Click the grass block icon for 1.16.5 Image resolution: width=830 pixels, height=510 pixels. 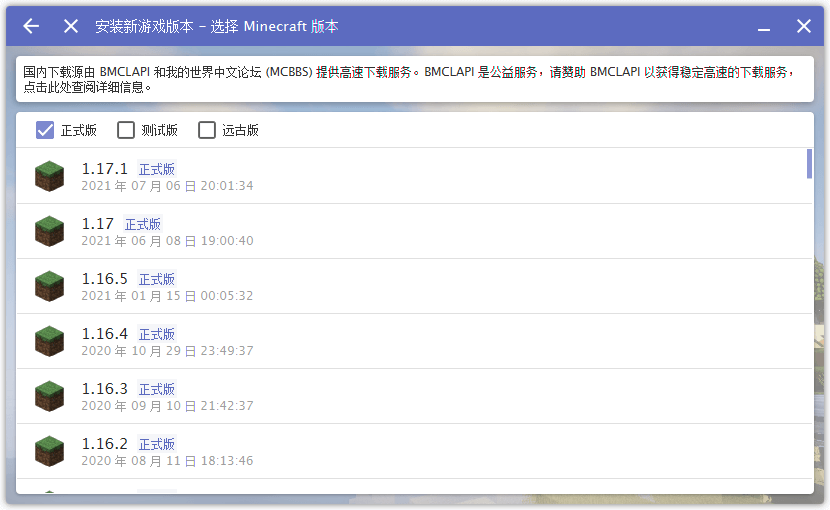[x=49, y=286]
